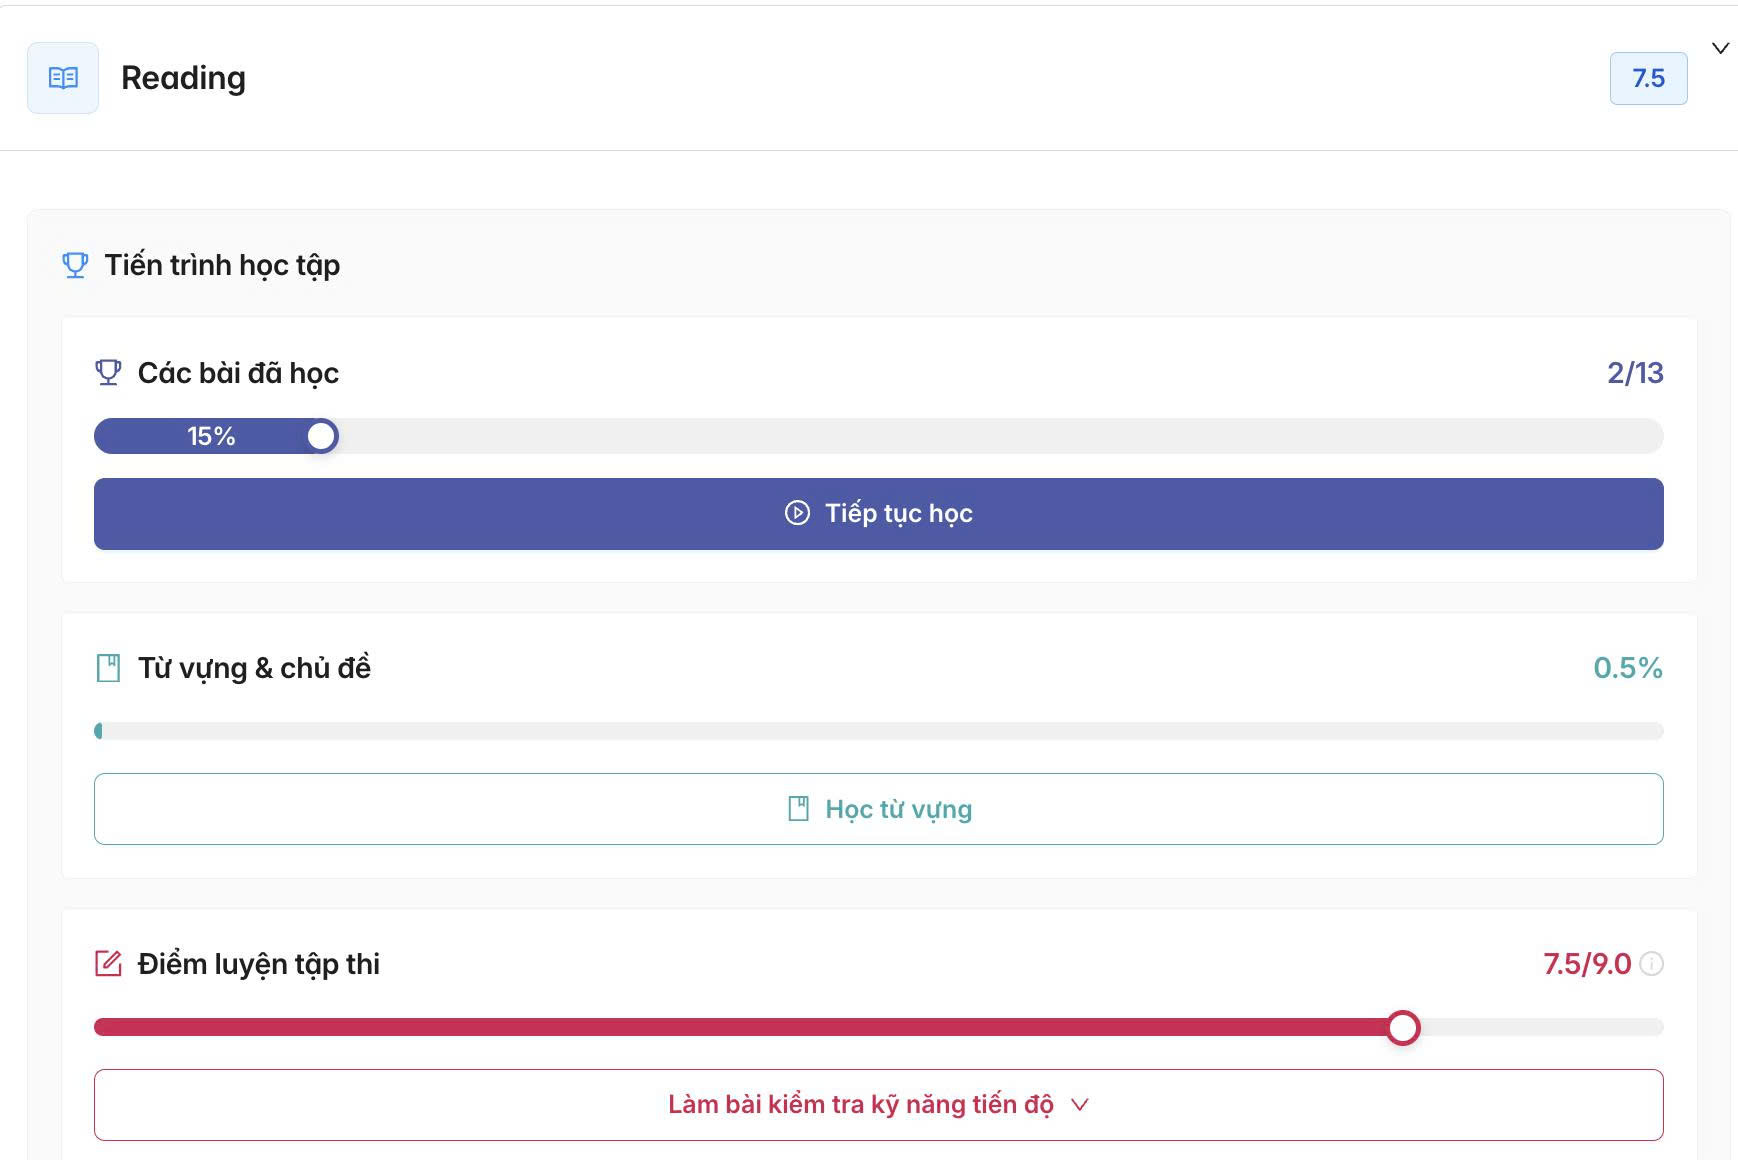The height and width of the screenshot is (1160, 1738).
Task: Click the 0.5% vocabulary percentage
Action: pos(1628,668)
